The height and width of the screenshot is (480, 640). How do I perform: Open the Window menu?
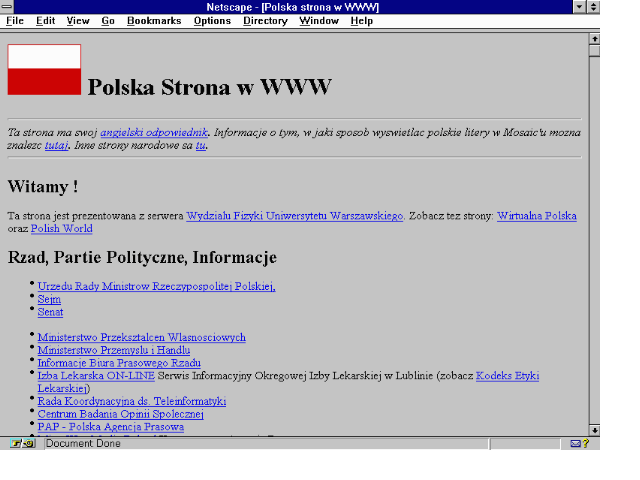319,21
